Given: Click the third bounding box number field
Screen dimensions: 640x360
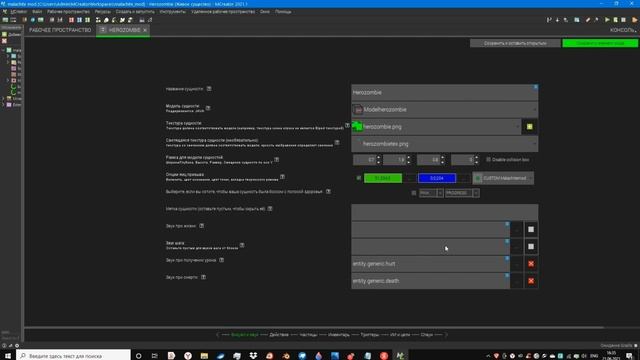Looking at the screenshot, I should click(429, 160).
